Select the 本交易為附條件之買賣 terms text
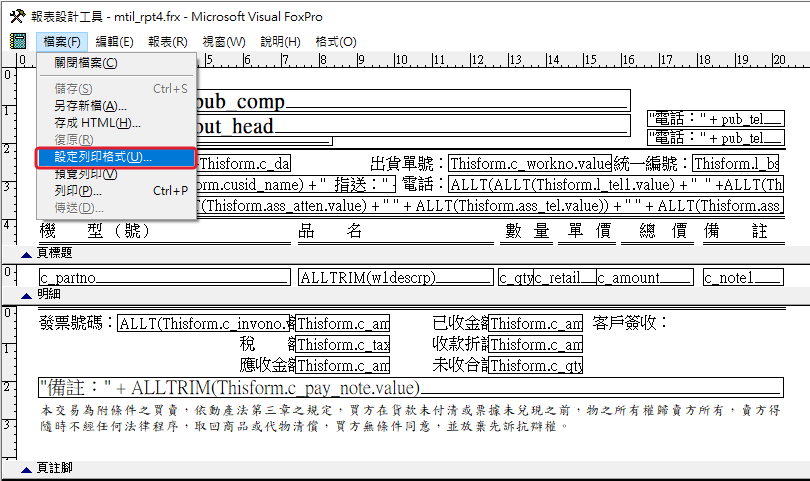Image resolution: width=810 pixels, height=481 pixels. [410, 418]
